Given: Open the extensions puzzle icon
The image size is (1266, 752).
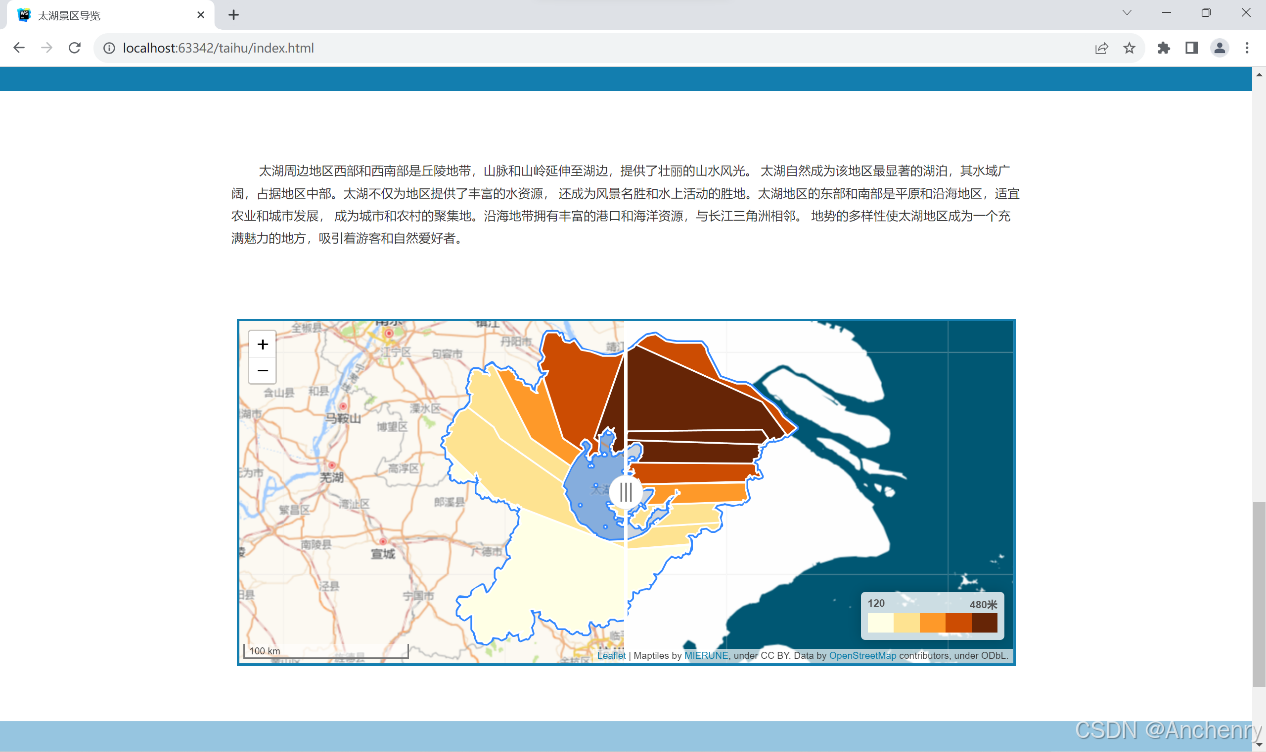Looking at the screenshot, I should (x=1163, y=47).
